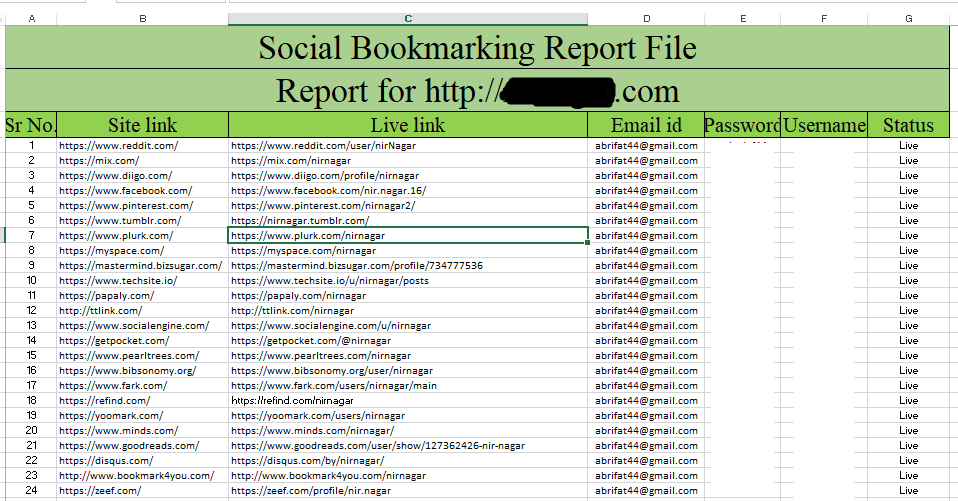Open the https://www.diigo.com/ site link
Viewport: 958px width, 501px height.
[x=115, y=175]
